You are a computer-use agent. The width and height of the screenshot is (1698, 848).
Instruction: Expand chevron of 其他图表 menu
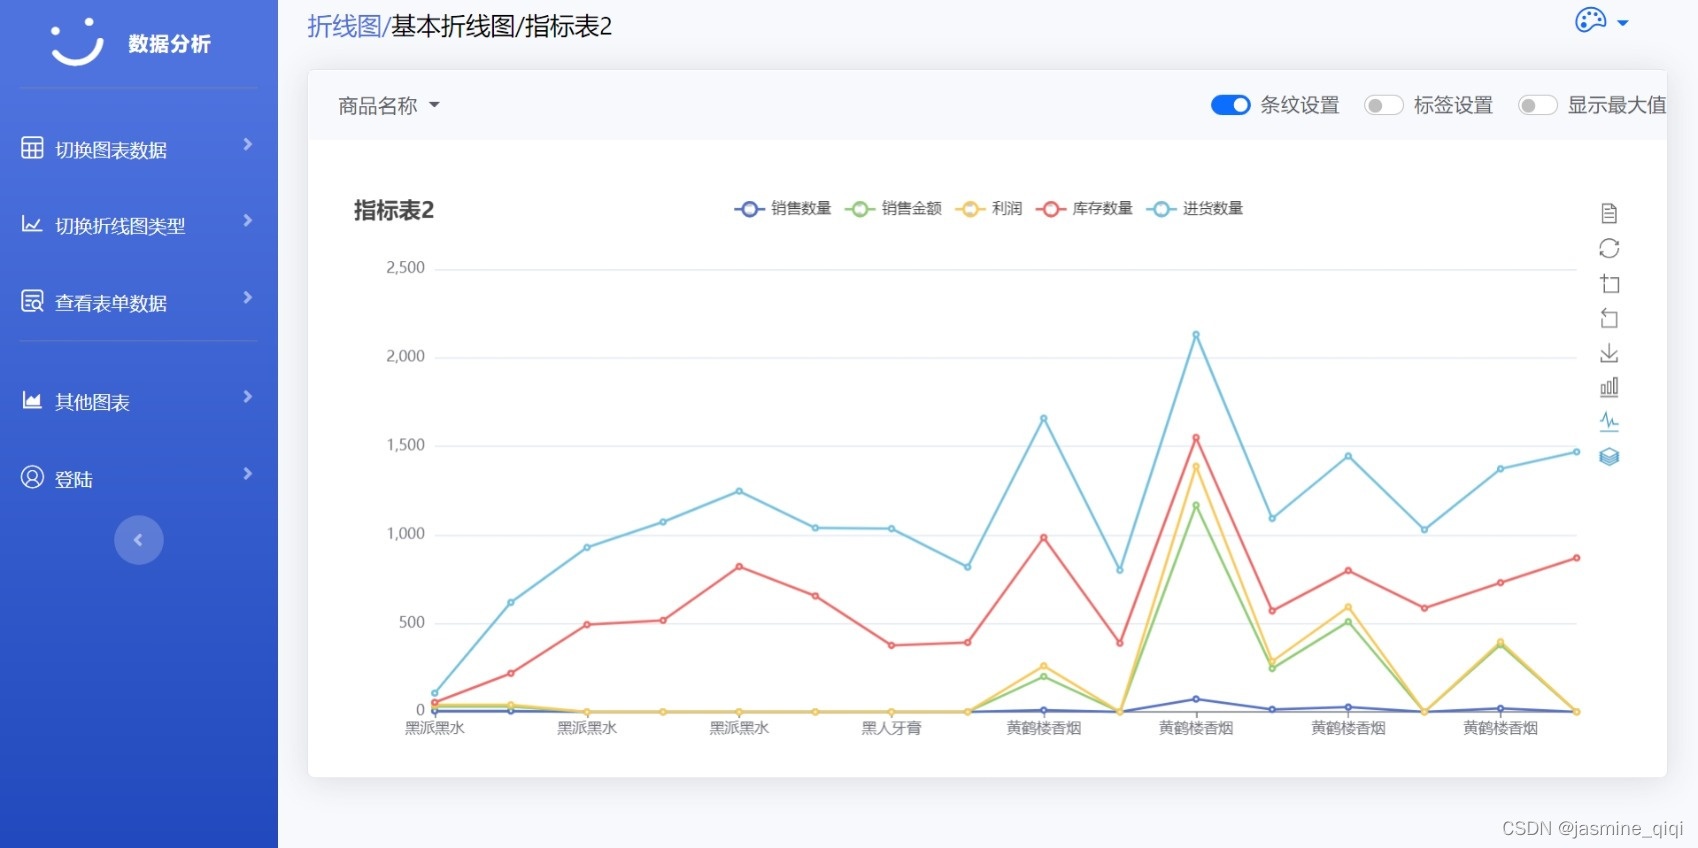click(248, 396)
